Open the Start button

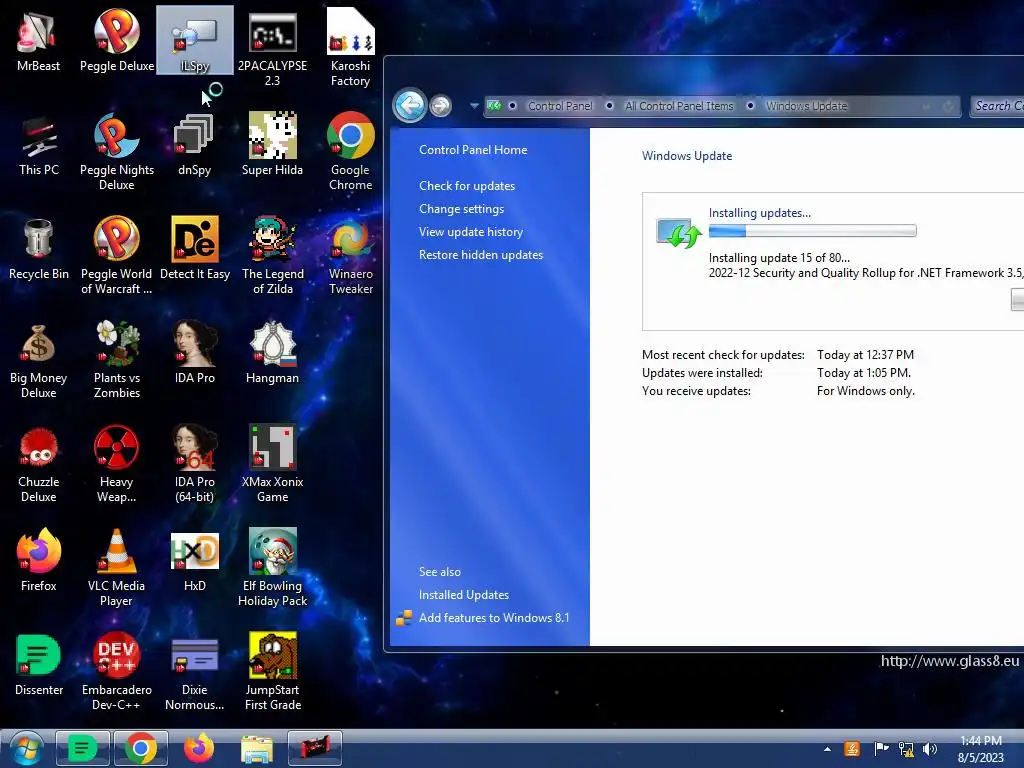click(25, 749)
